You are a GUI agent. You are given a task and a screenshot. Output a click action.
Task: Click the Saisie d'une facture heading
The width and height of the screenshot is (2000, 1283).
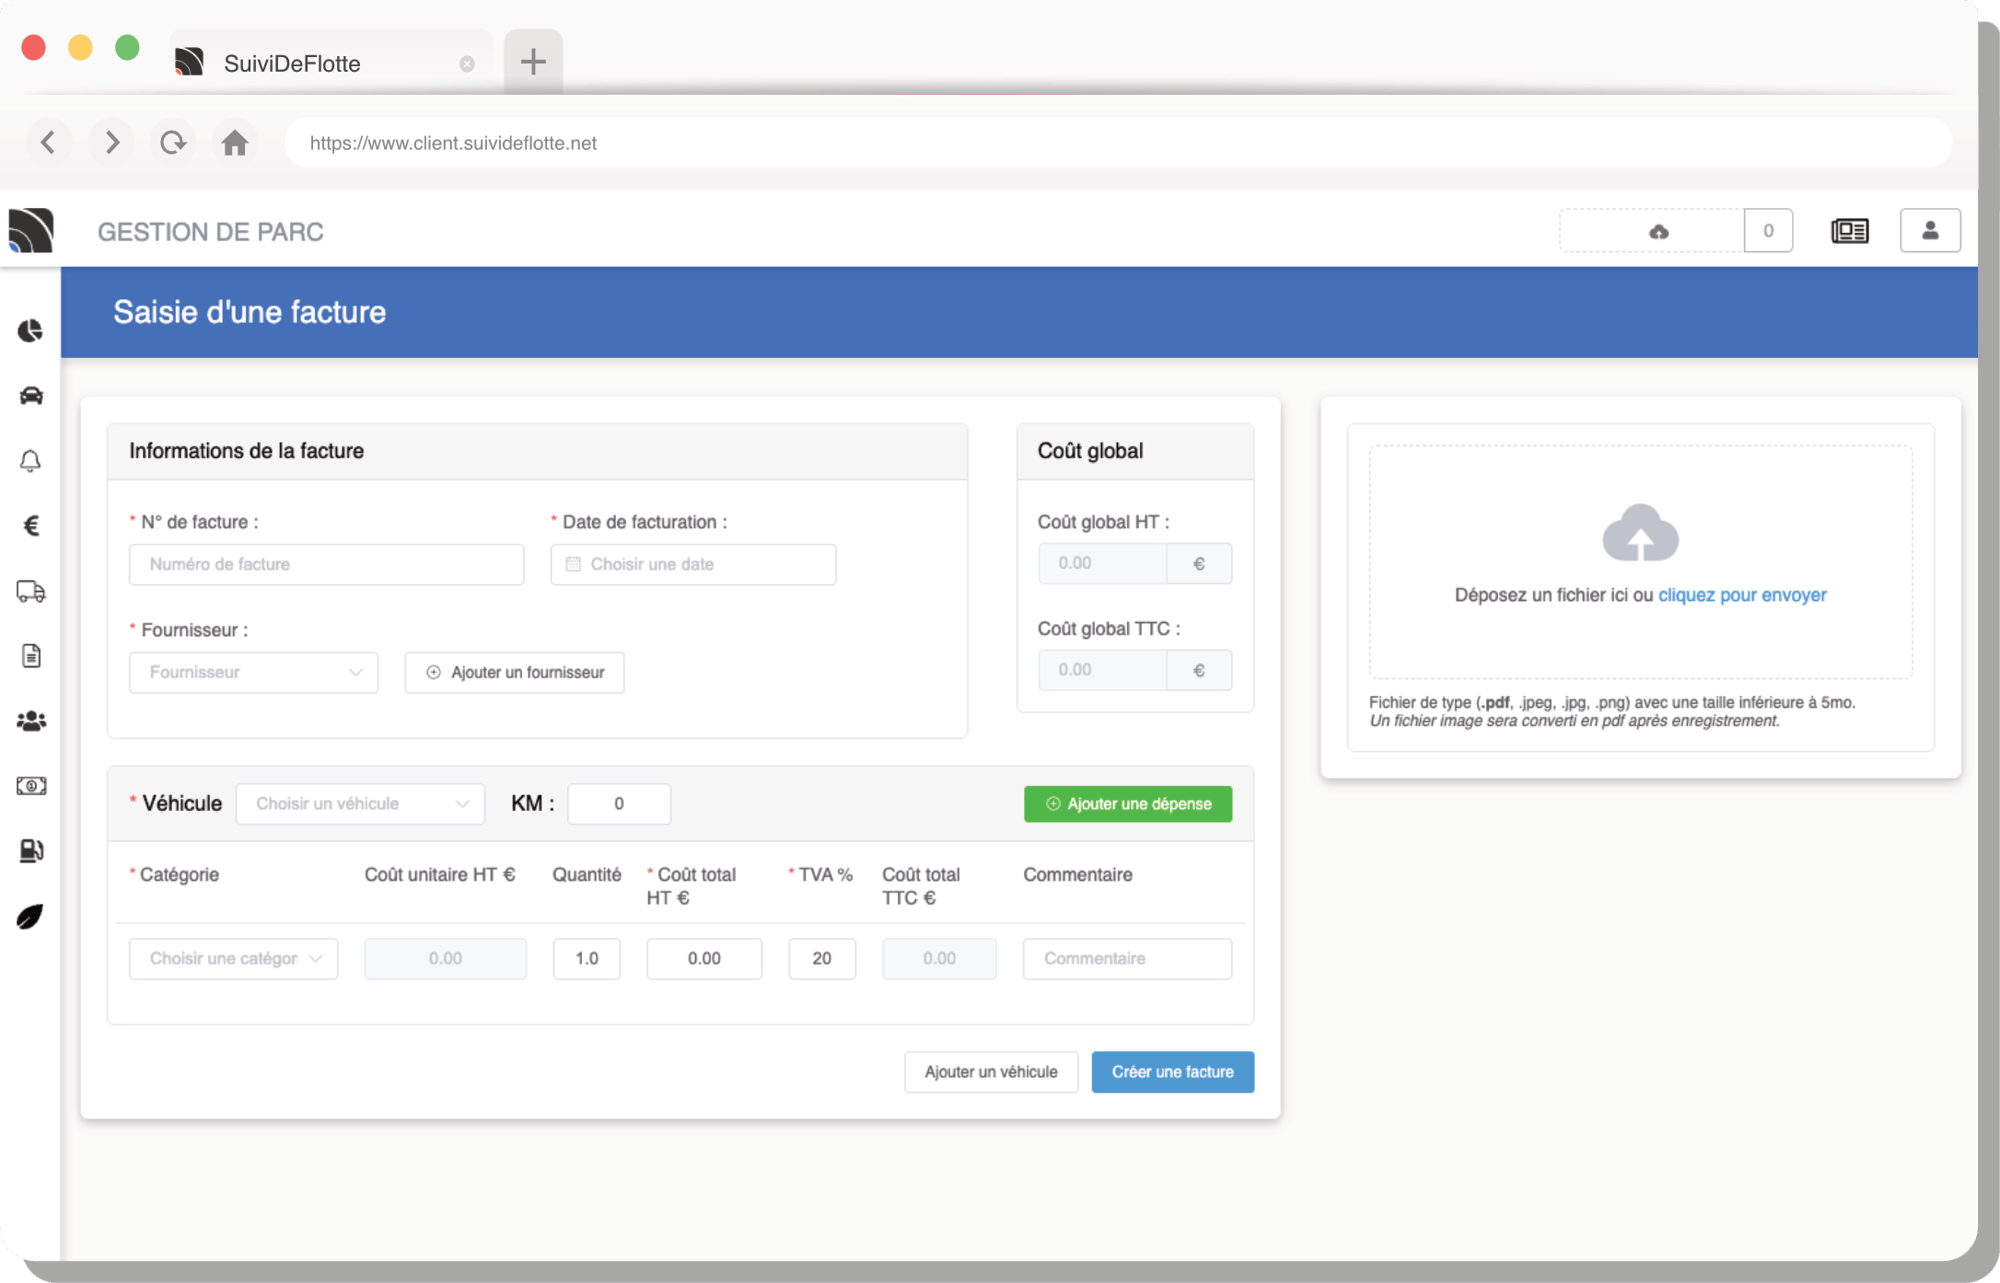click(250, 312)
